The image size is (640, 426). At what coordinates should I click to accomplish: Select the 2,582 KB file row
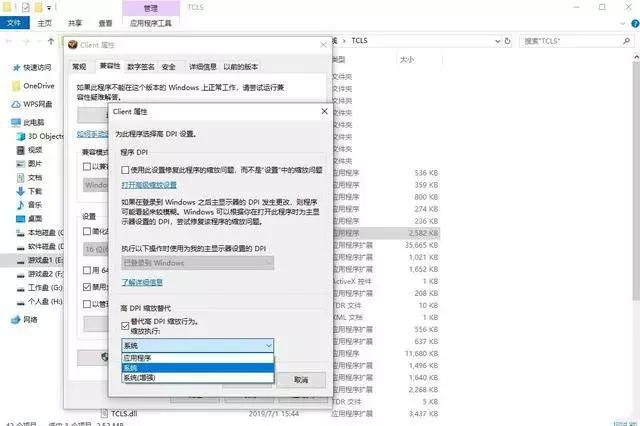tap(386, 233)
